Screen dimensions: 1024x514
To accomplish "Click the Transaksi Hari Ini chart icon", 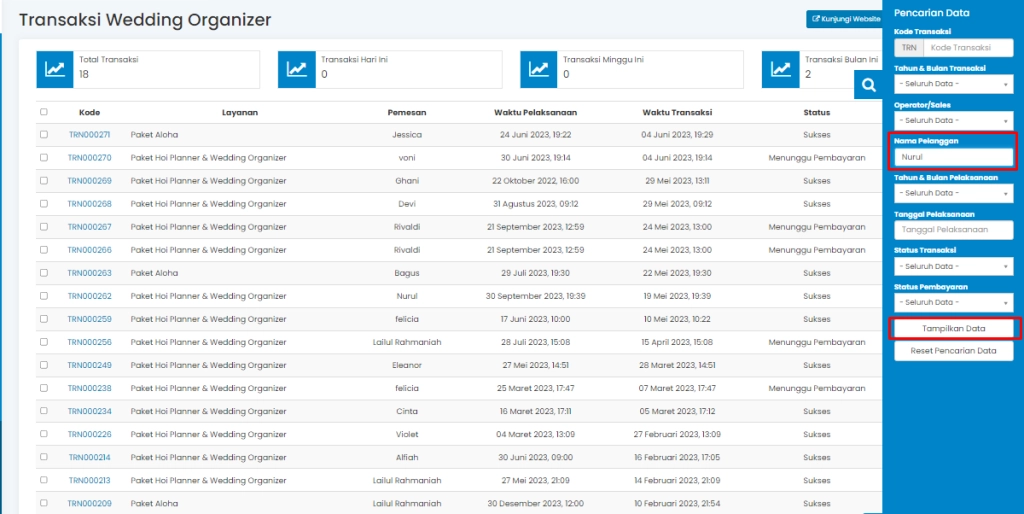I will [297, 69].
